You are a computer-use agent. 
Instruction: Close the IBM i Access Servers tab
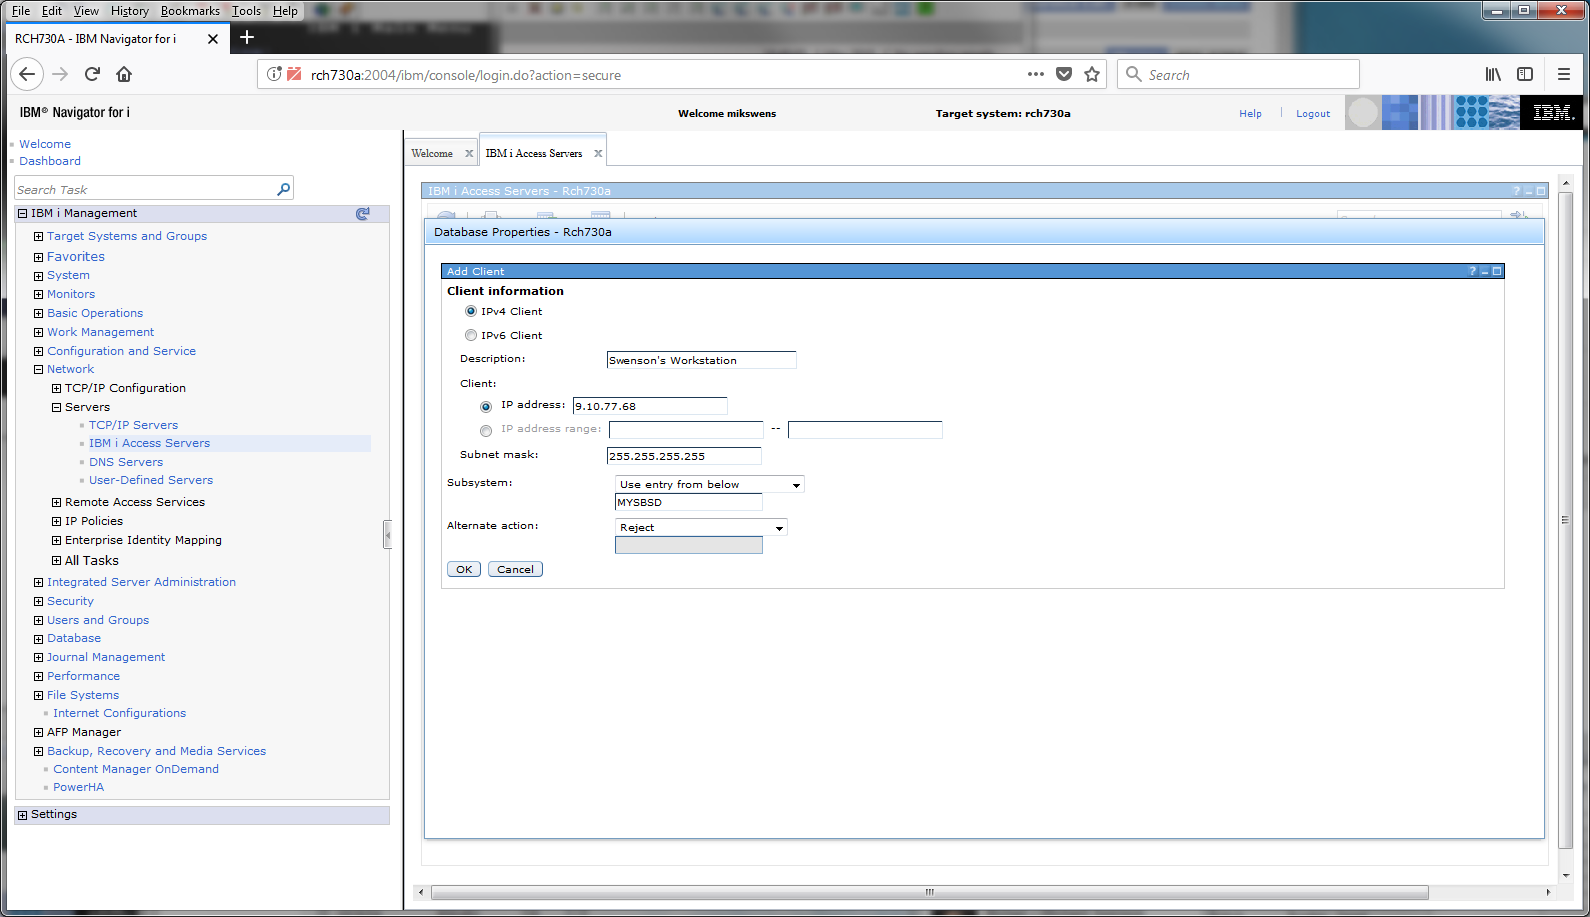pyautogui.click(x=598, y=153)
